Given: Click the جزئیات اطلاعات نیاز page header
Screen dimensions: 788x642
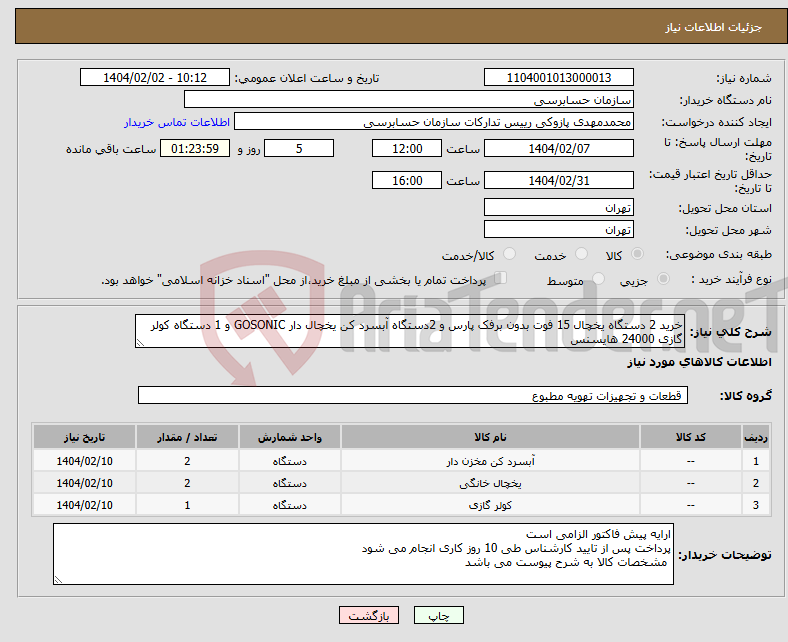Looking at the screenshot, I should (x=714, y=27).
